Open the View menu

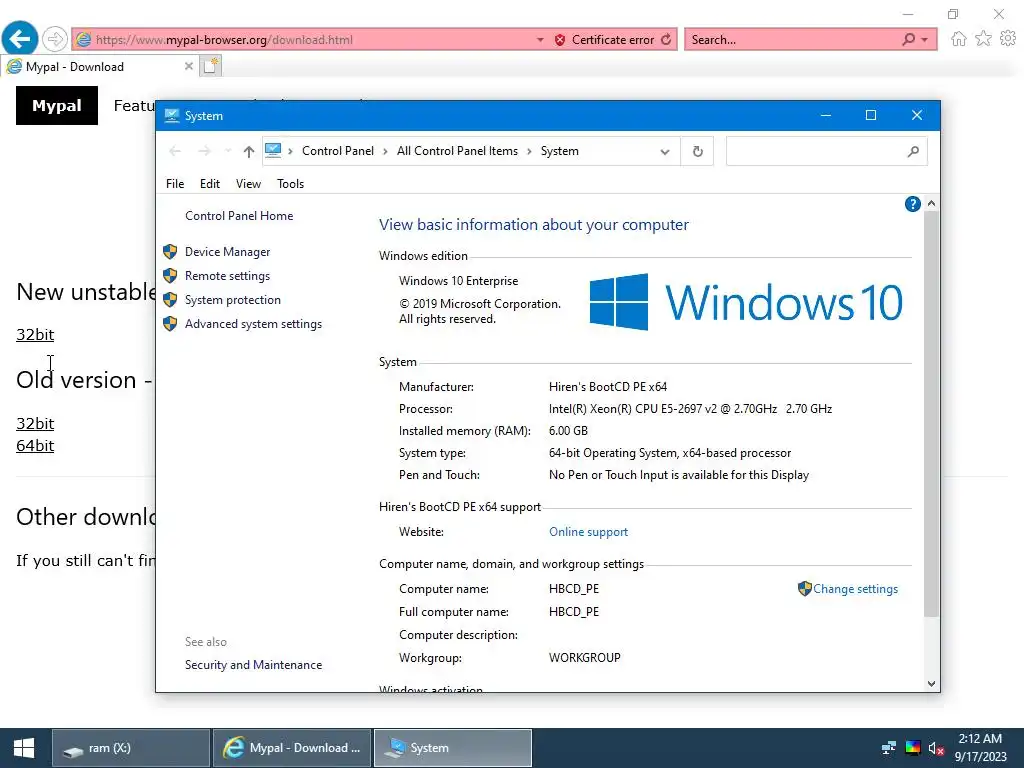(248, 184)
